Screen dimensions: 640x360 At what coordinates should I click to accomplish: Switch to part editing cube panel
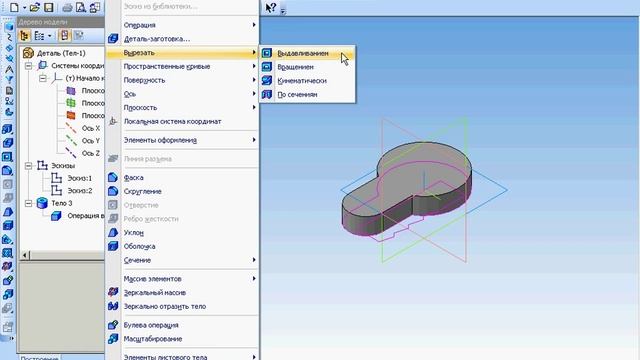coord(8,27)
